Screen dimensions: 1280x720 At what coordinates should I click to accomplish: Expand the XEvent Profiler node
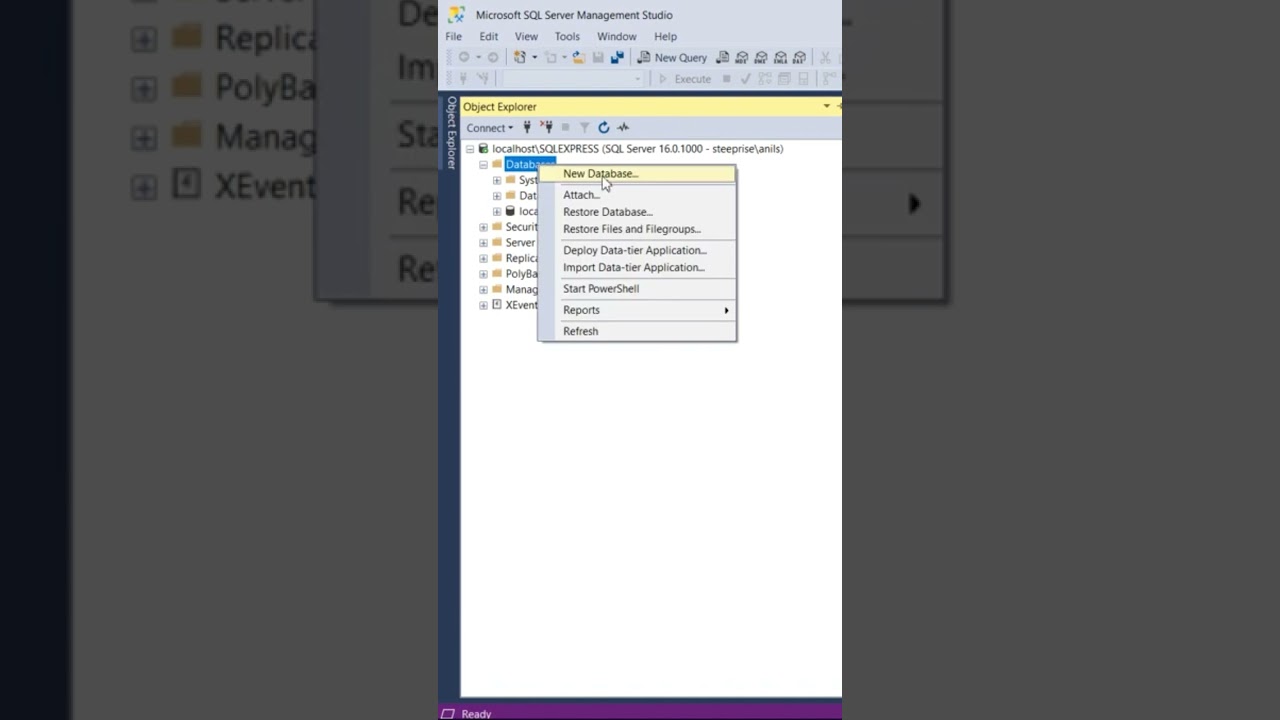(483, 305)
